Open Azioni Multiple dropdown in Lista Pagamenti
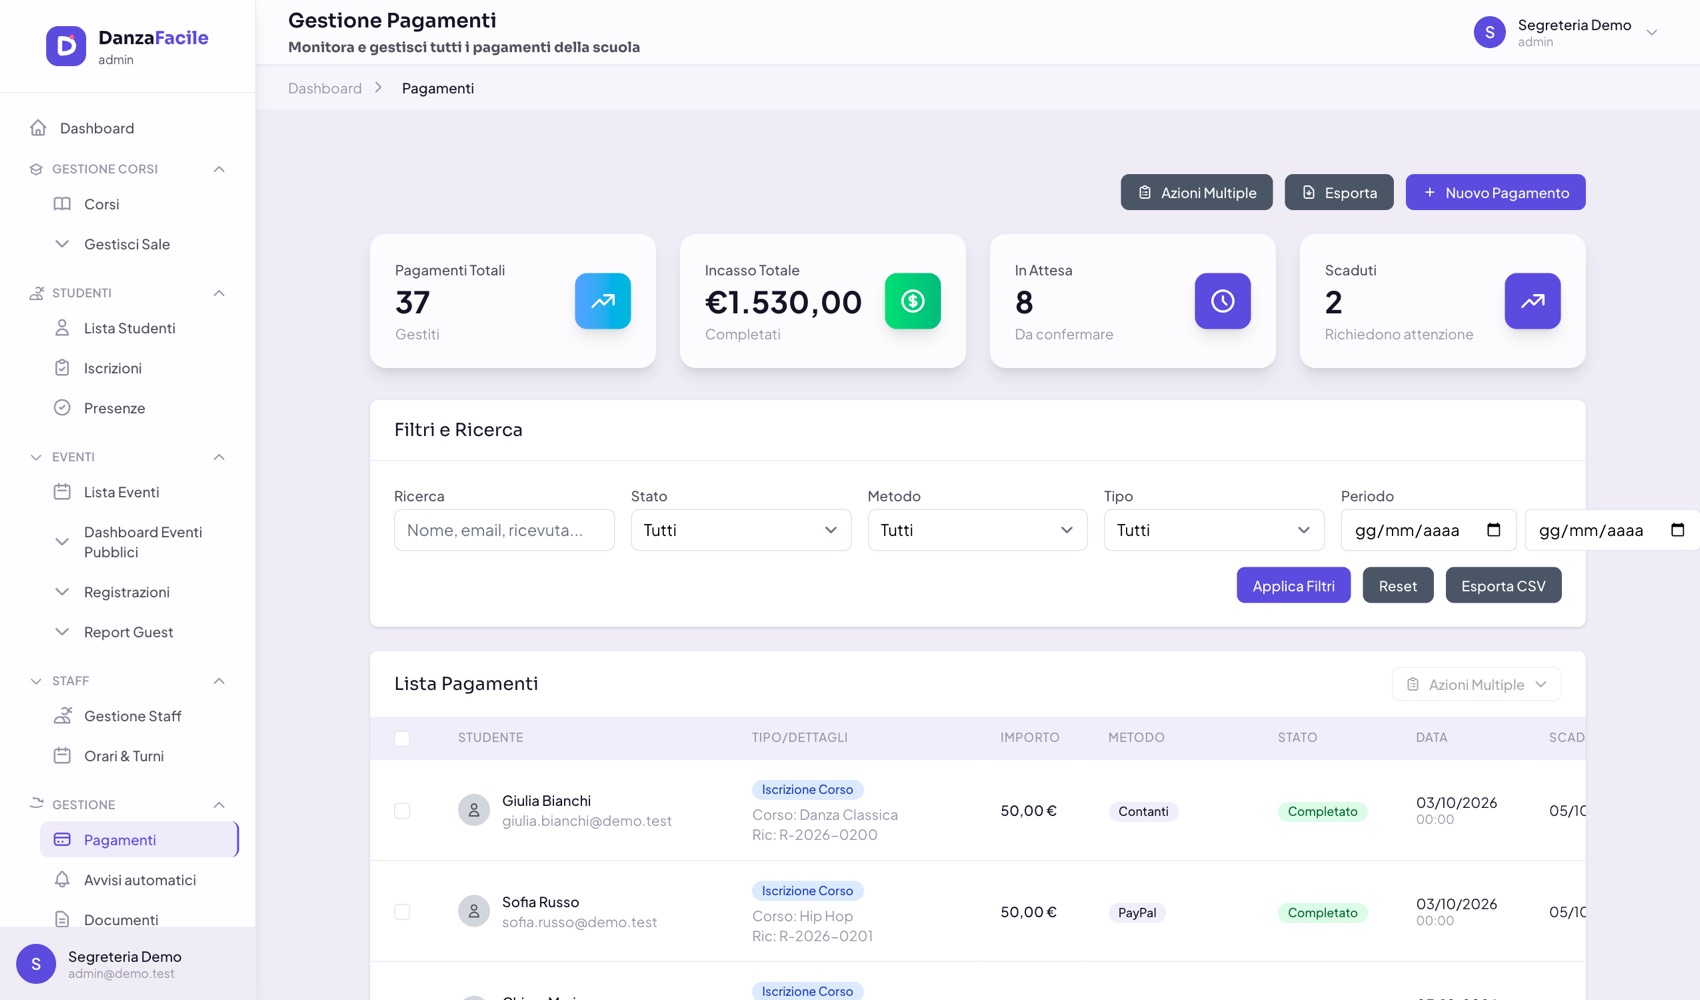Screen dimensions: 1700x1000 coord(1476,685)
